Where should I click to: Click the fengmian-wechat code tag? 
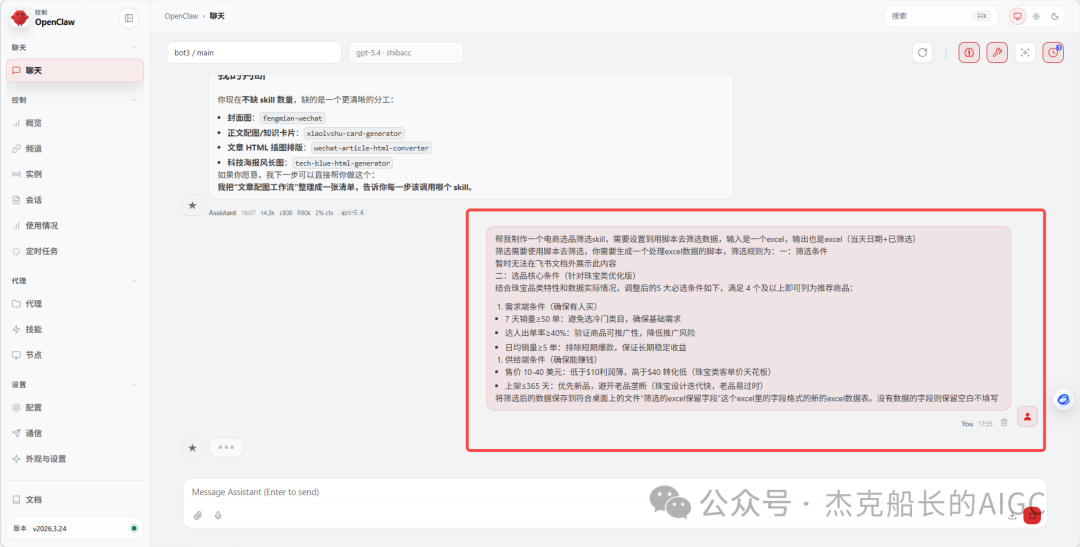(x=292, y=118)
